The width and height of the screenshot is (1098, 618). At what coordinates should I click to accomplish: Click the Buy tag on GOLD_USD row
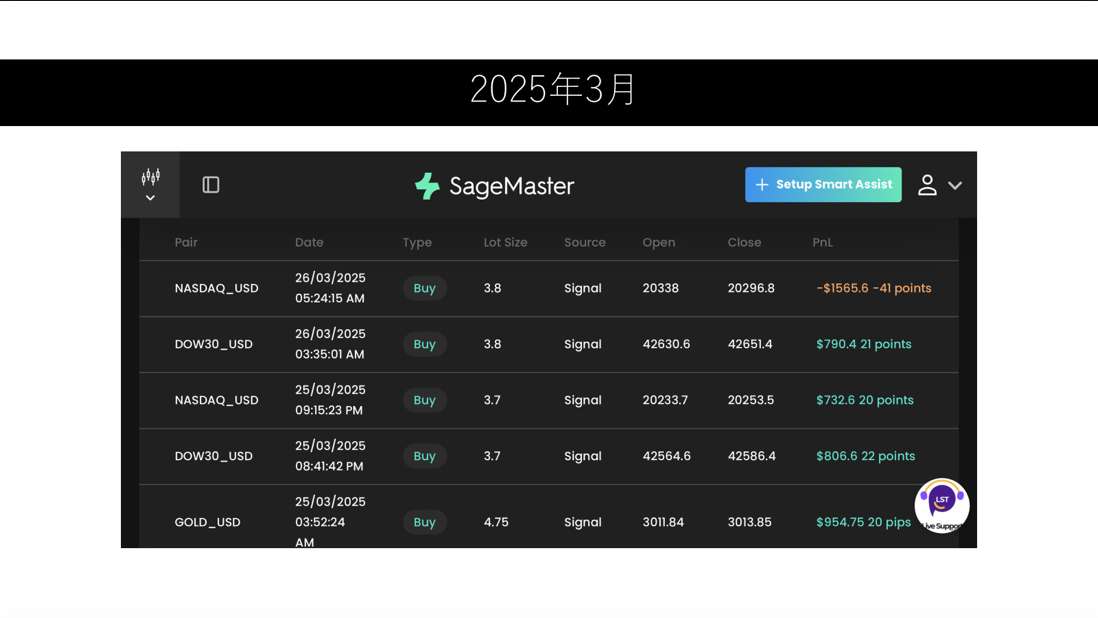(424, 522)
